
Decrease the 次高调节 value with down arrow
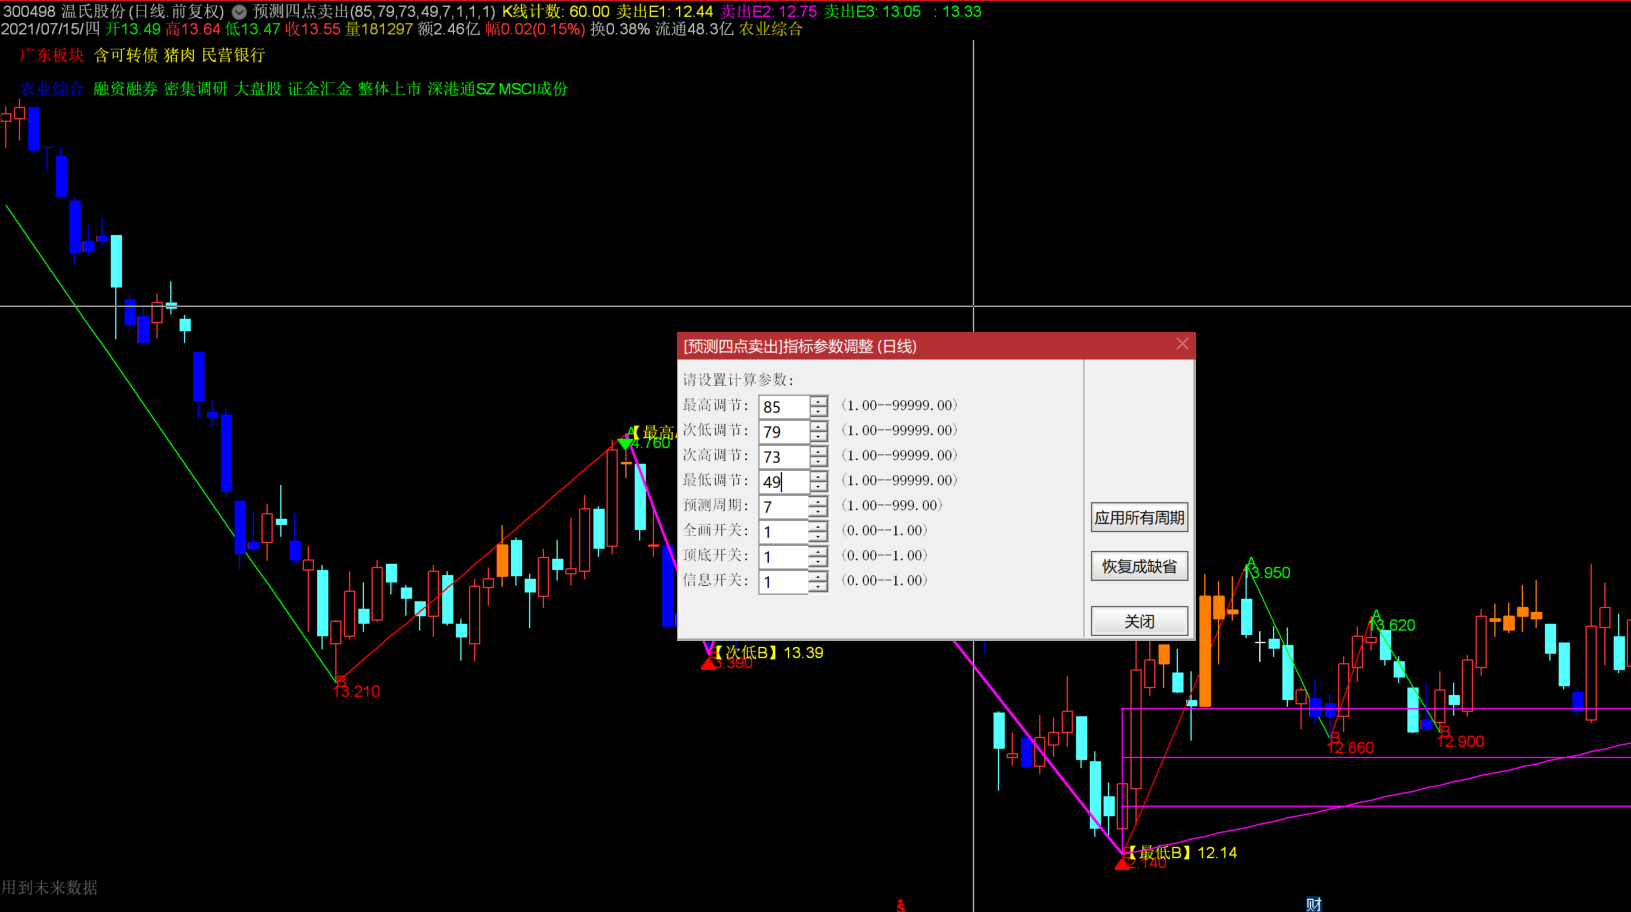point(819,462)
